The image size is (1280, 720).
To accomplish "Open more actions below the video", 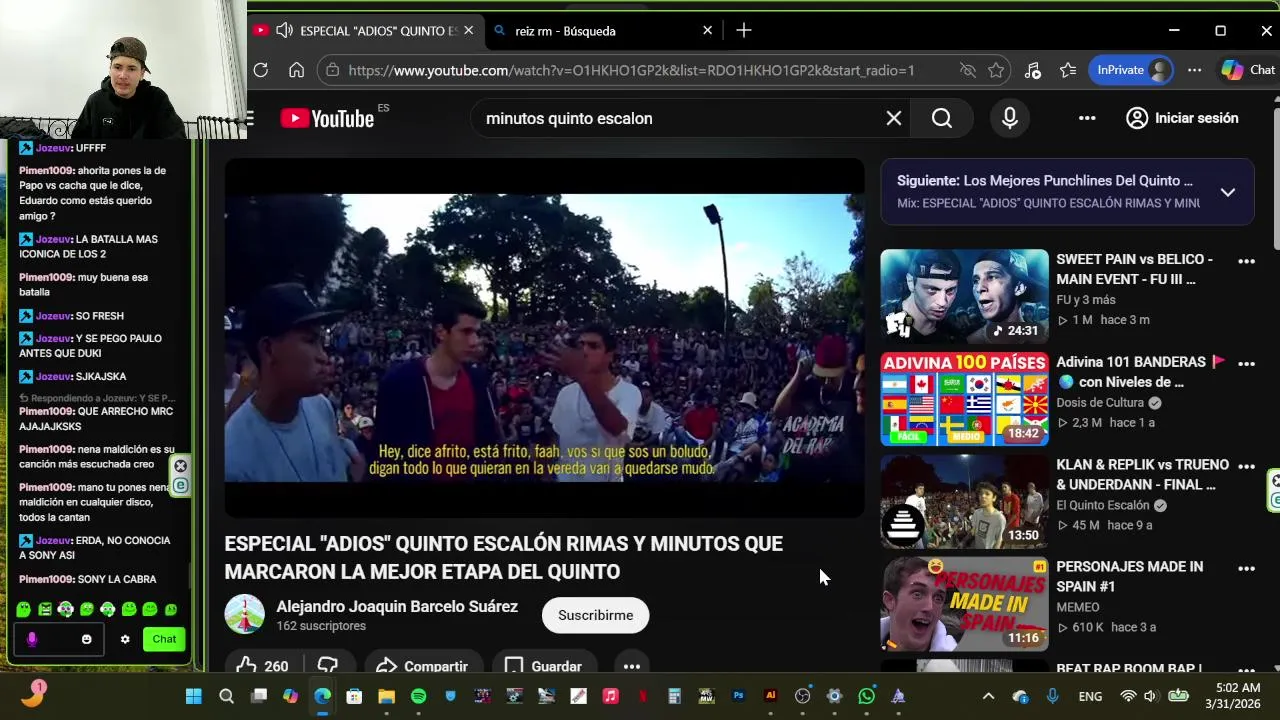I will click(632, 666).
